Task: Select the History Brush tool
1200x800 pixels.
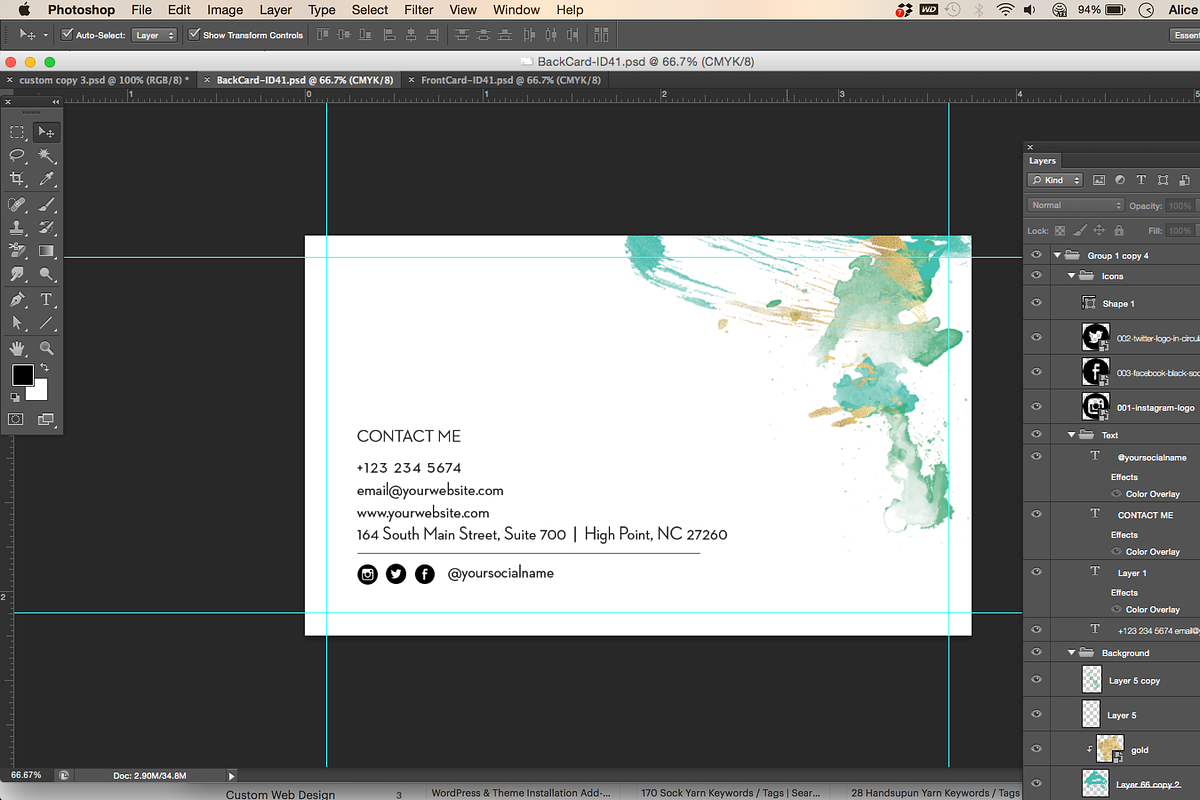Action: (x=46, y=227)
